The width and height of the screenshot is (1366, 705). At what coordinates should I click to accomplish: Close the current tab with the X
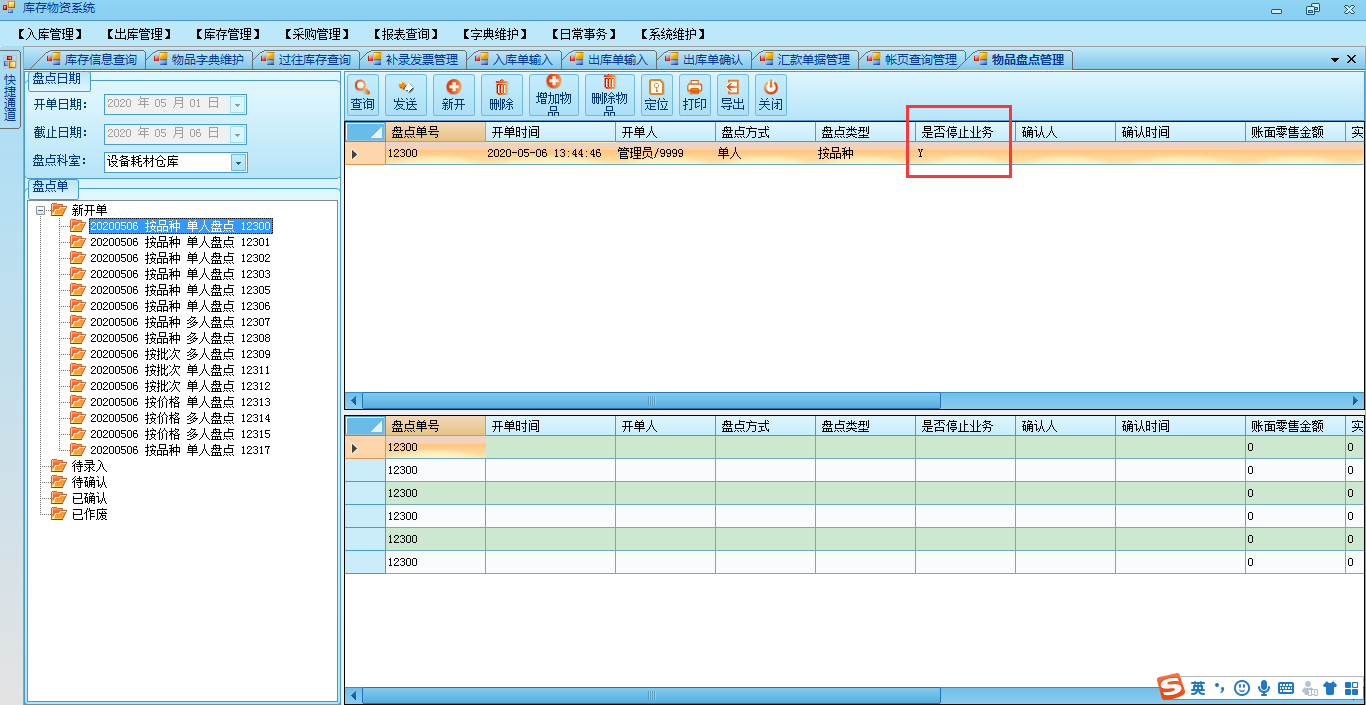[1353, 60]
